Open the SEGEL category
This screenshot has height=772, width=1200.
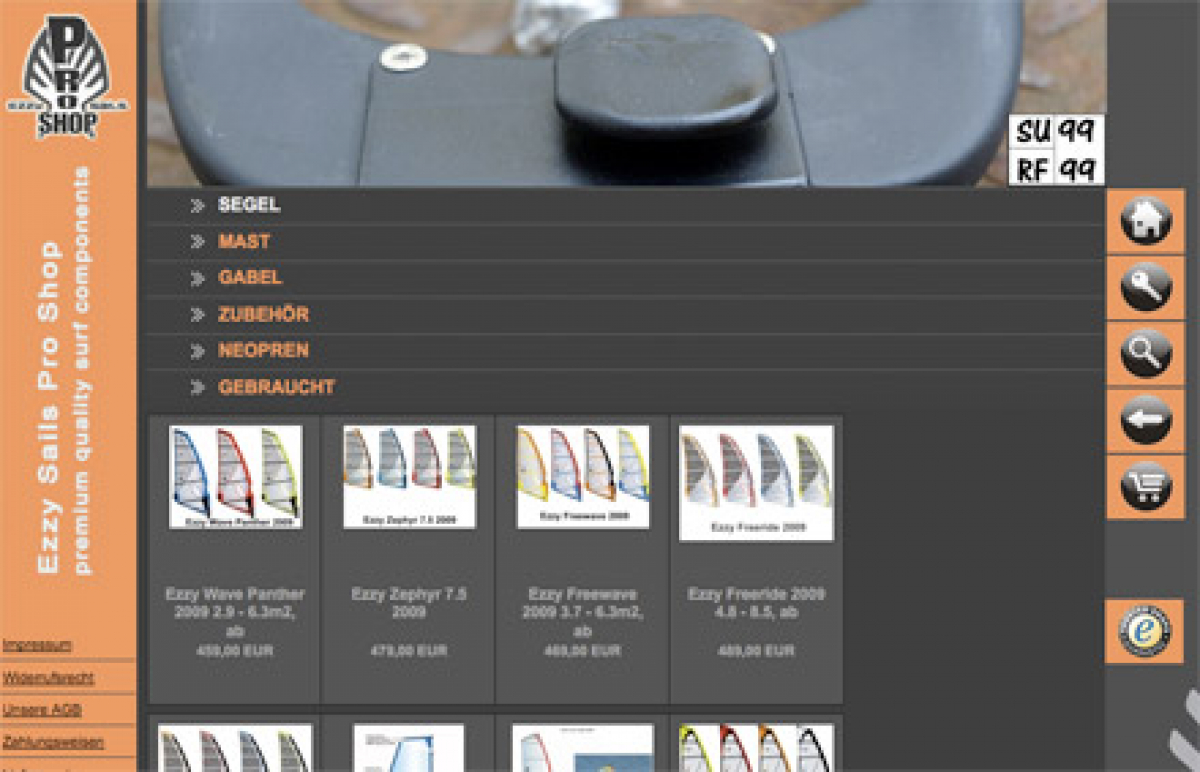pos(249,205)
